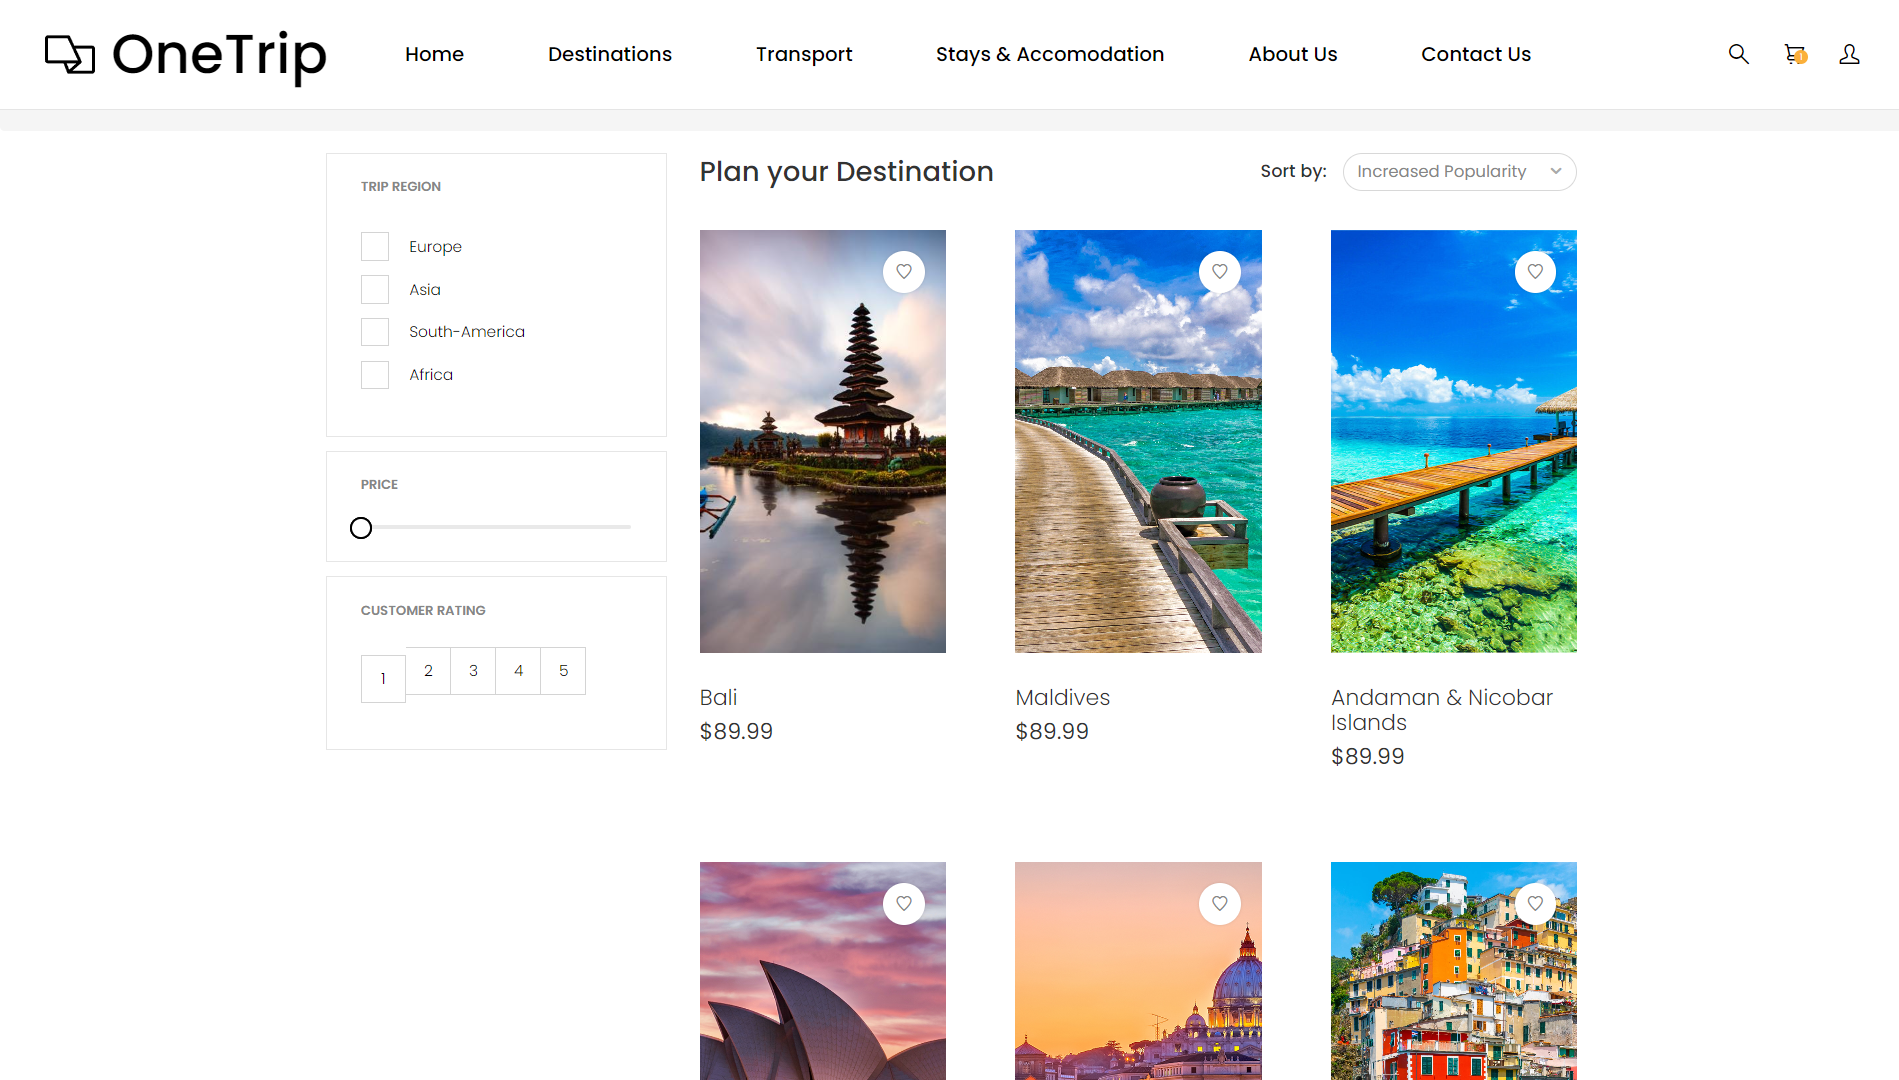The image size is (1899, 1080).
Task: Favorite the Bali destination heart icon
Action: pos(904,271)
